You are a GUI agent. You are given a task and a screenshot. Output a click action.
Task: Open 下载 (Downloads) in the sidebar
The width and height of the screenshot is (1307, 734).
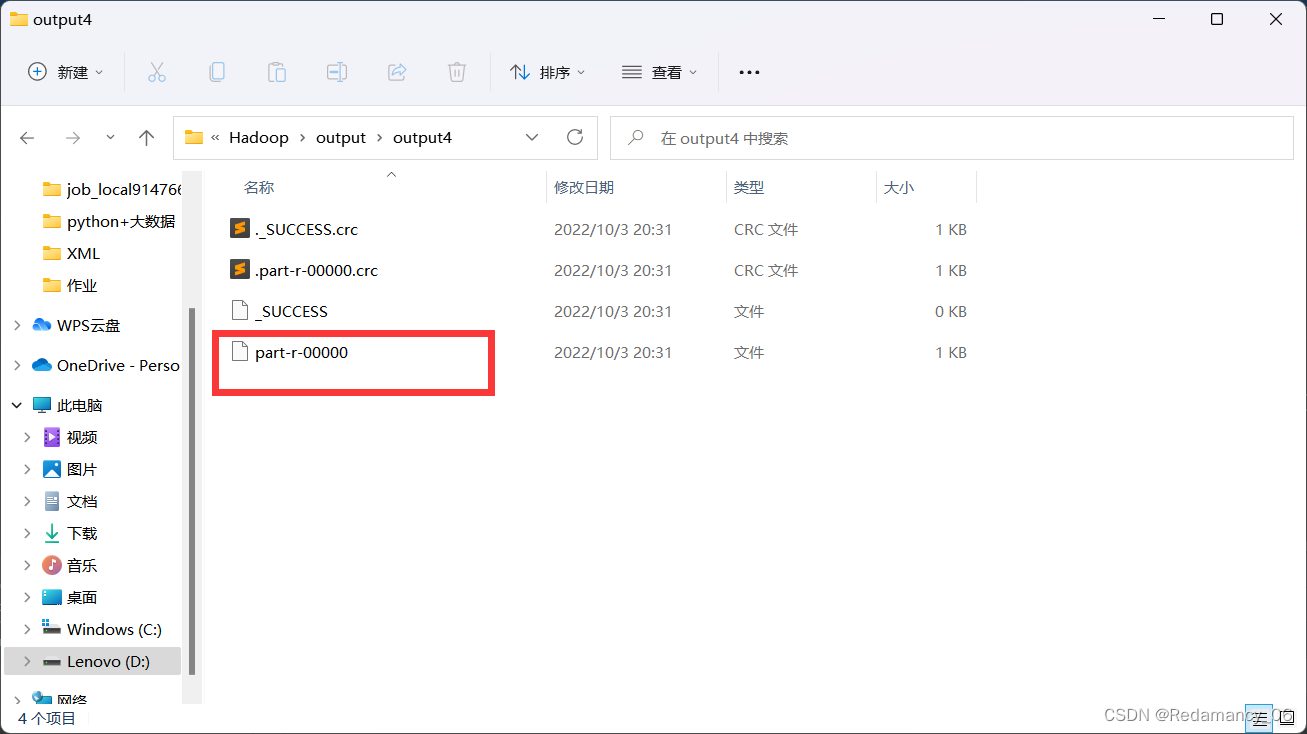tap(70, 533)
